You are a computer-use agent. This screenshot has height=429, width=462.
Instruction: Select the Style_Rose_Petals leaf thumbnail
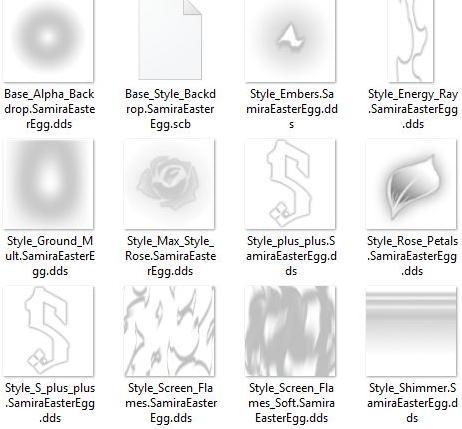[x=411, y=184]
